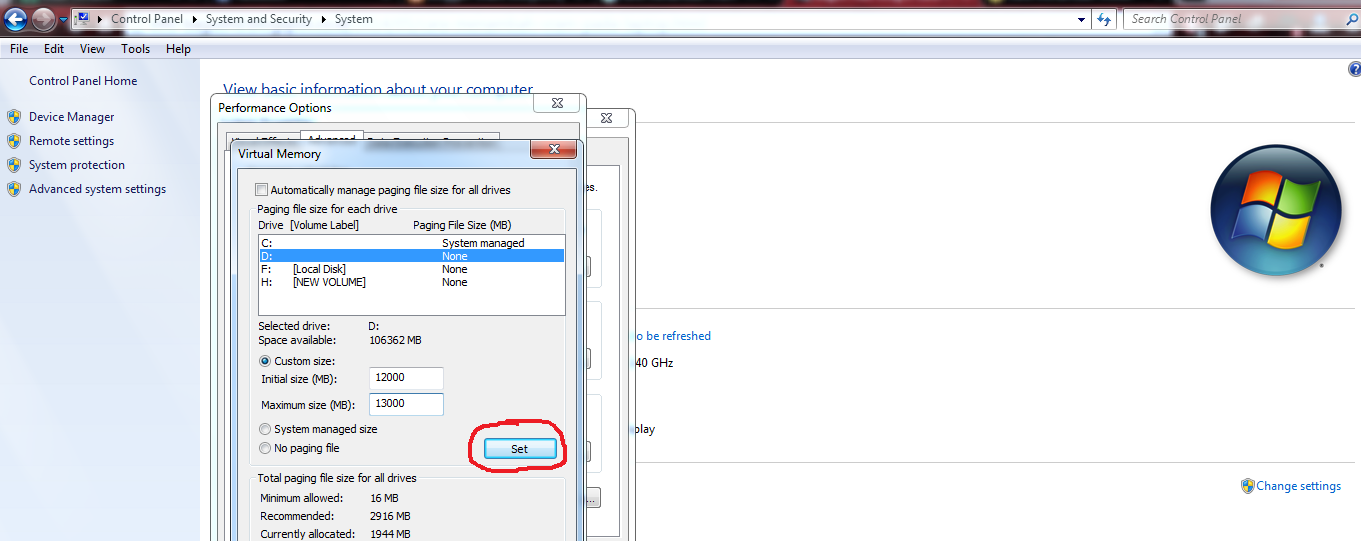Close the System Properties dialog behind
Viewport: 1361px width, 541px height.
point(606,117)
